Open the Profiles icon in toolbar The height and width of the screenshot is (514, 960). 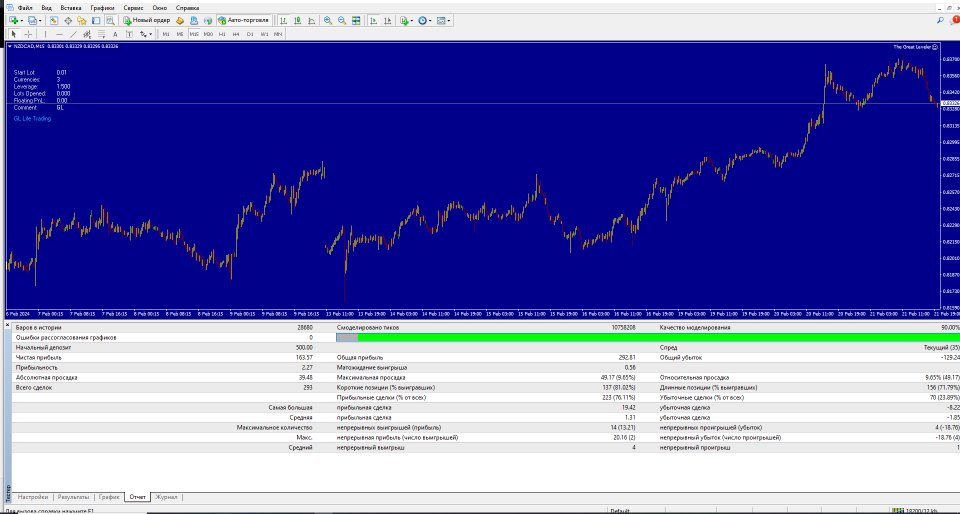click(x=32, y=20)
